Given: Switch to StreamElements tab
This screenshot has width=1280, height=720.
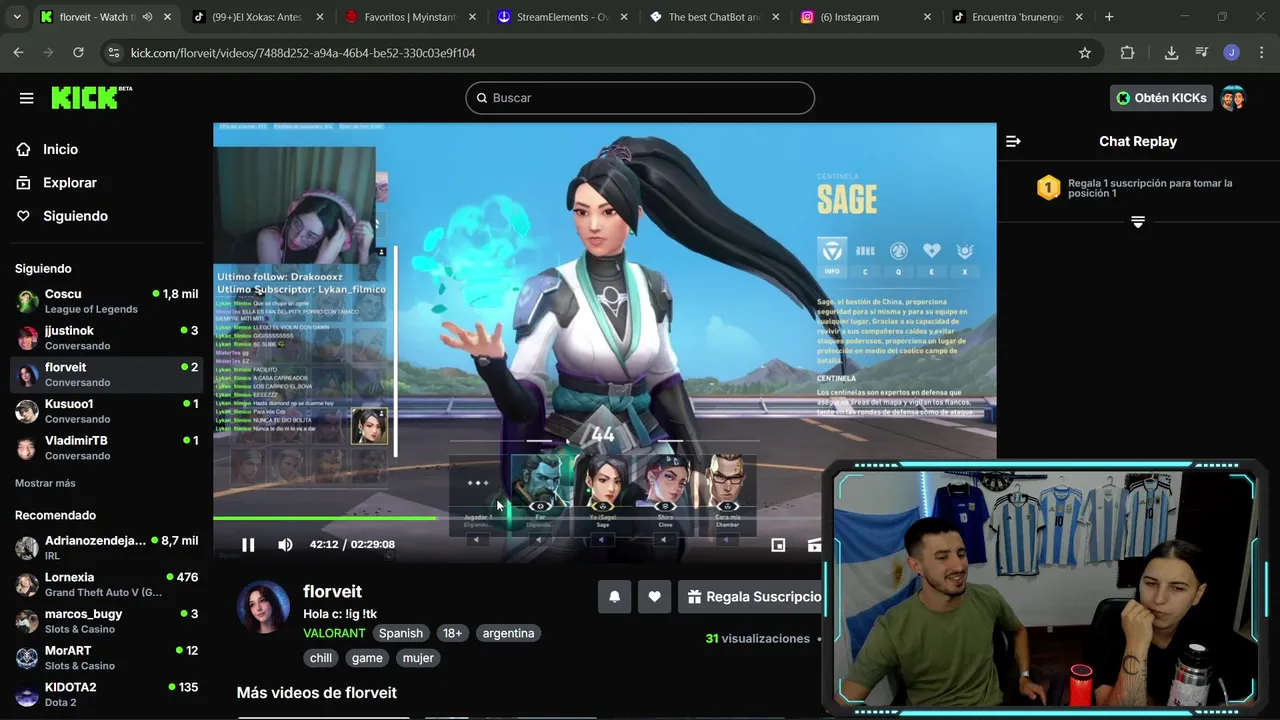Looking at the screenshot, I should tap(562, 17).
